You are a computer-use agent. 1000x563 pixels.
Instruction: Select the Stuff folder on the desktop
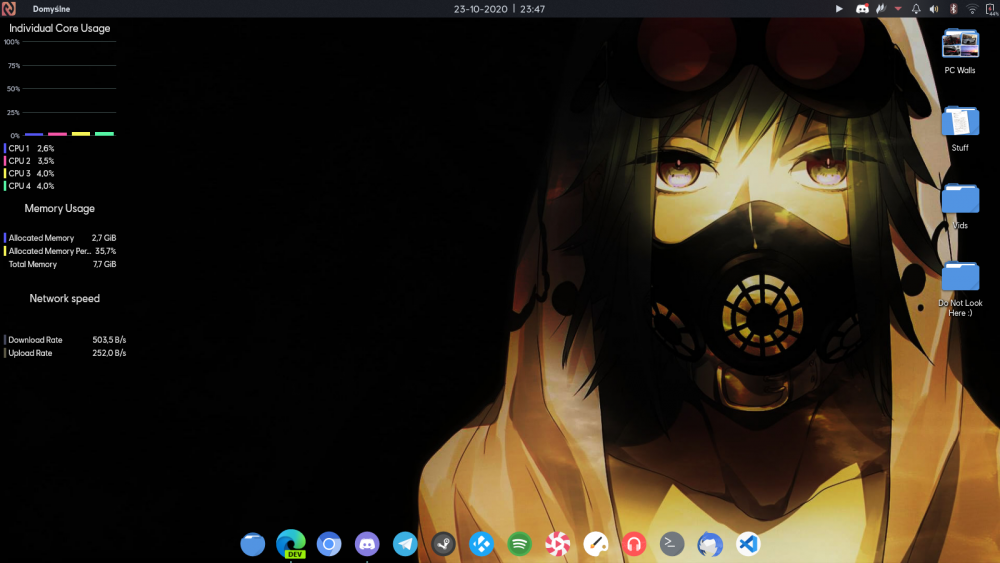(x=960, y=124)
